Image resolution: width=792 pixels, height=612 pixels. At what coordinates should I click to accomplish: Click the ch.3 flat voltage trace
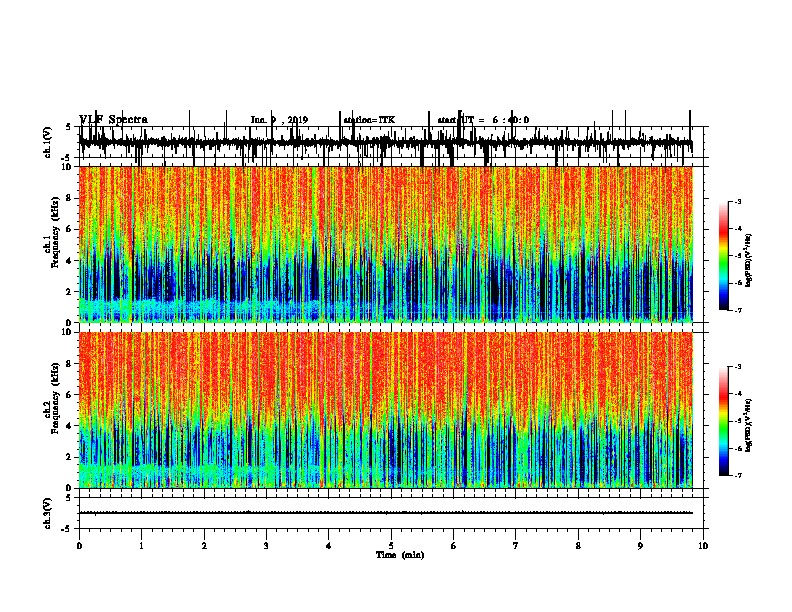[386, 513]
